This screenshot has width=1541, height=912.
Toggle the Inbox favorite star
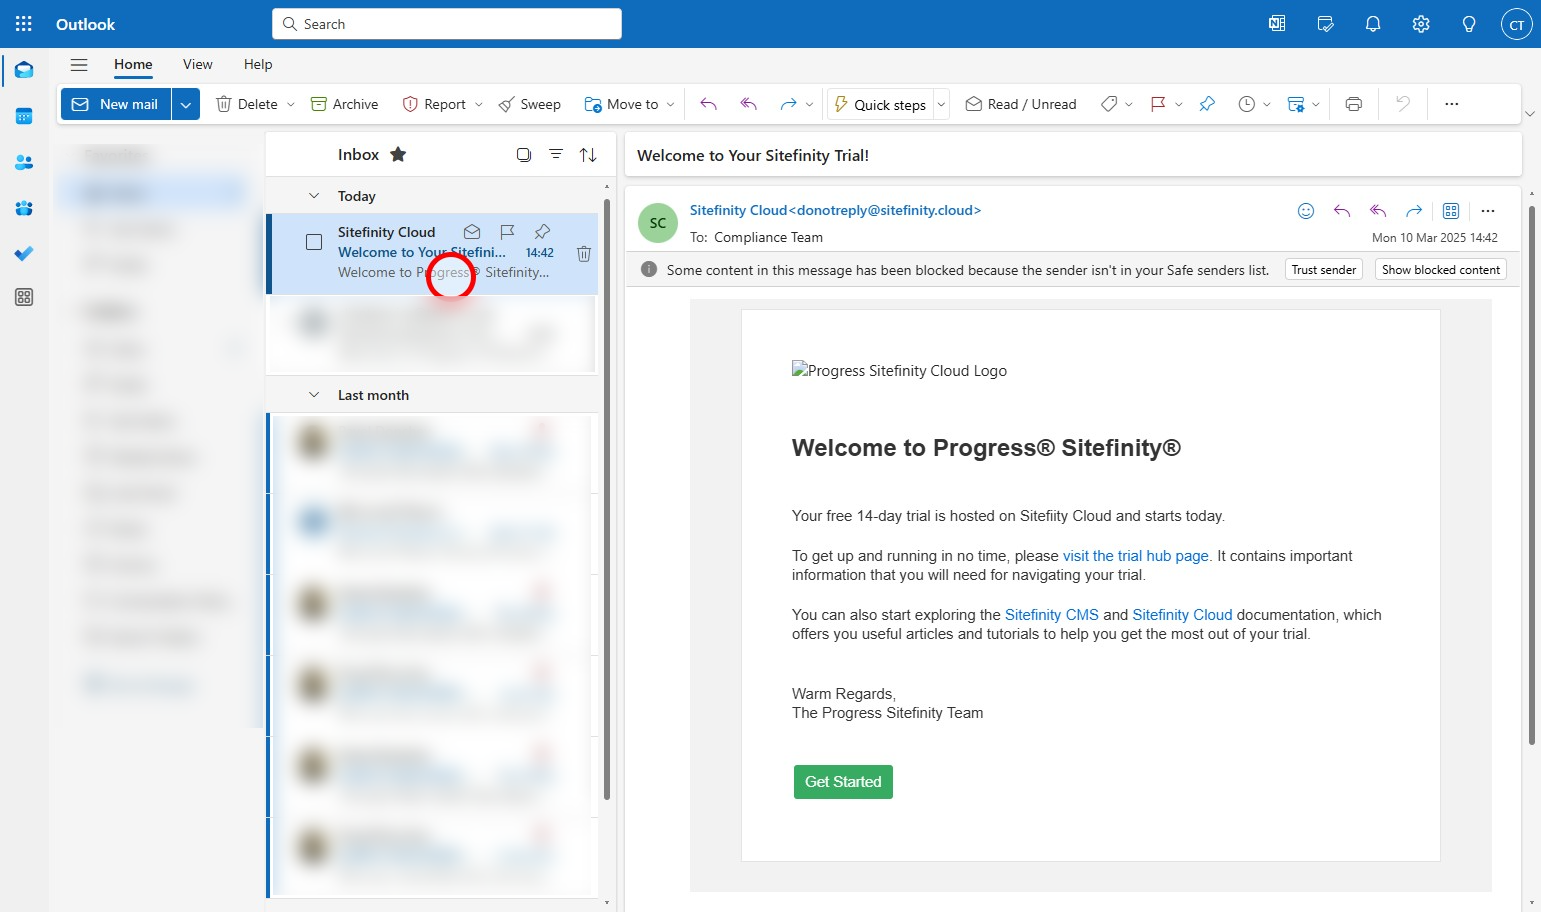coord(398,154)
